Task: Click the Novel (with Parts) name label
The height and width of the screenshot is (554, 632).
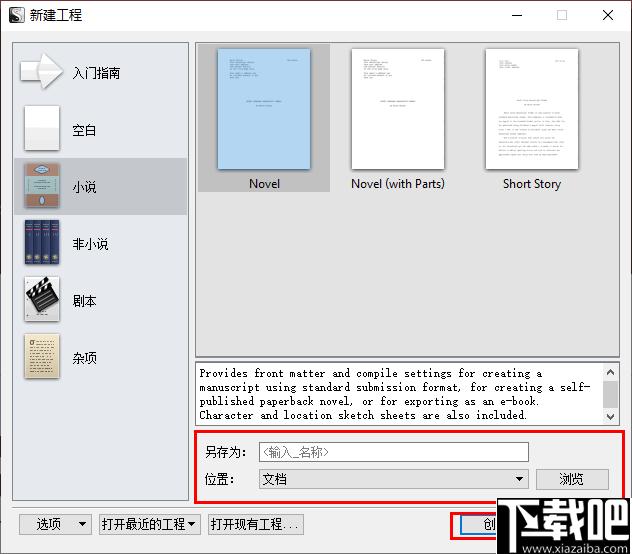Action: (398, 184)
